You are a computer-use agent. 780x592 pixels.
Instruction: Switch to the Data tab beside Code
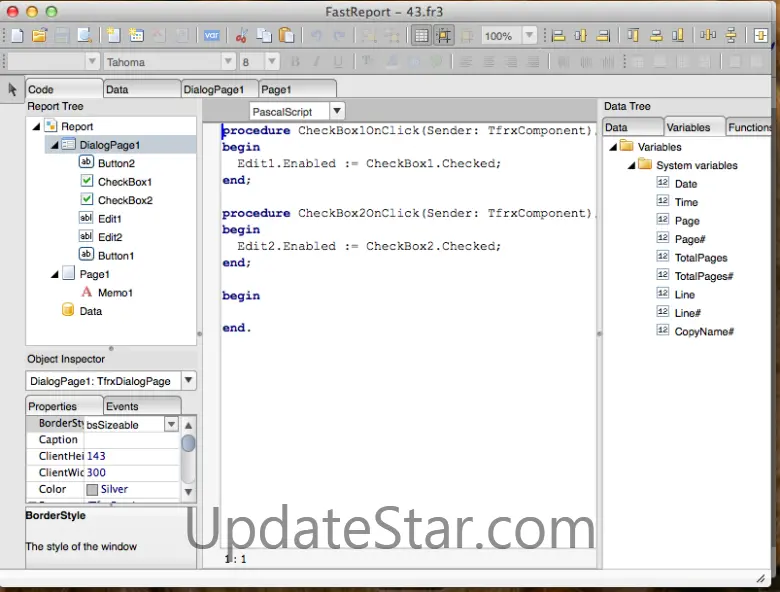coord(142,90)
